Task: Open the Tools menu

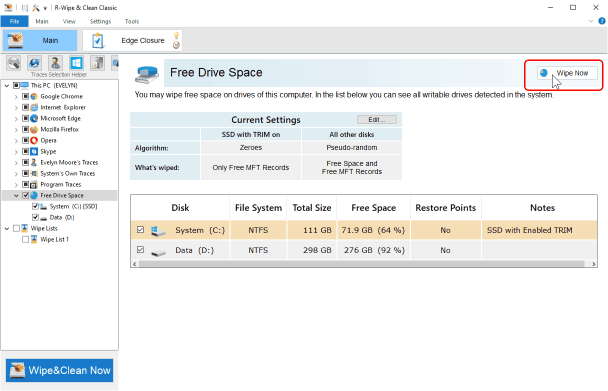Action: 132,21
